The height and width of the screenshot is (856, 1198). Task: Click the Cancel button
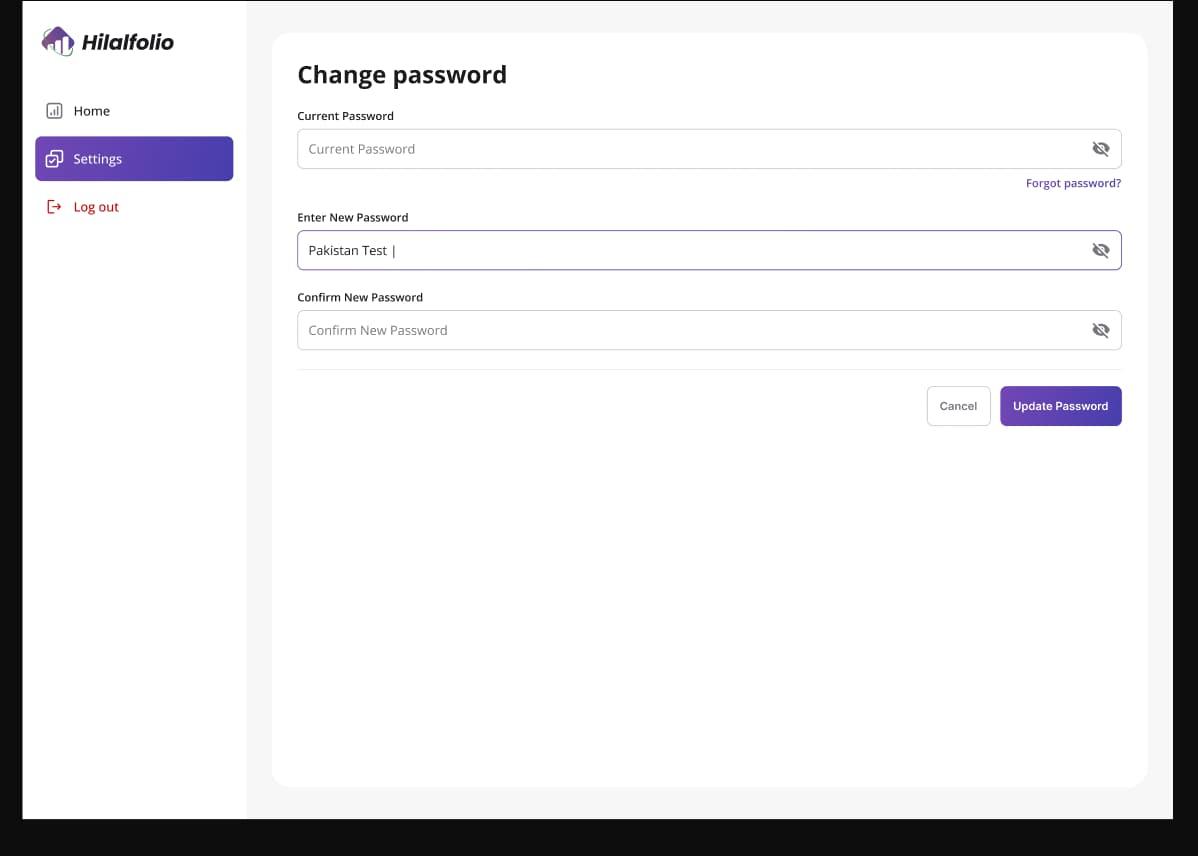tap(958, 406)
